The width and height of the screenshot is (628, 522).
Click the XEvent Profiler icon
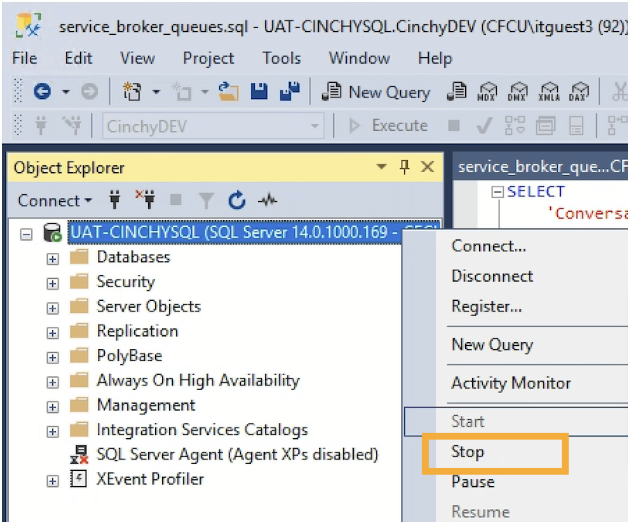click(x=78, y=479)
